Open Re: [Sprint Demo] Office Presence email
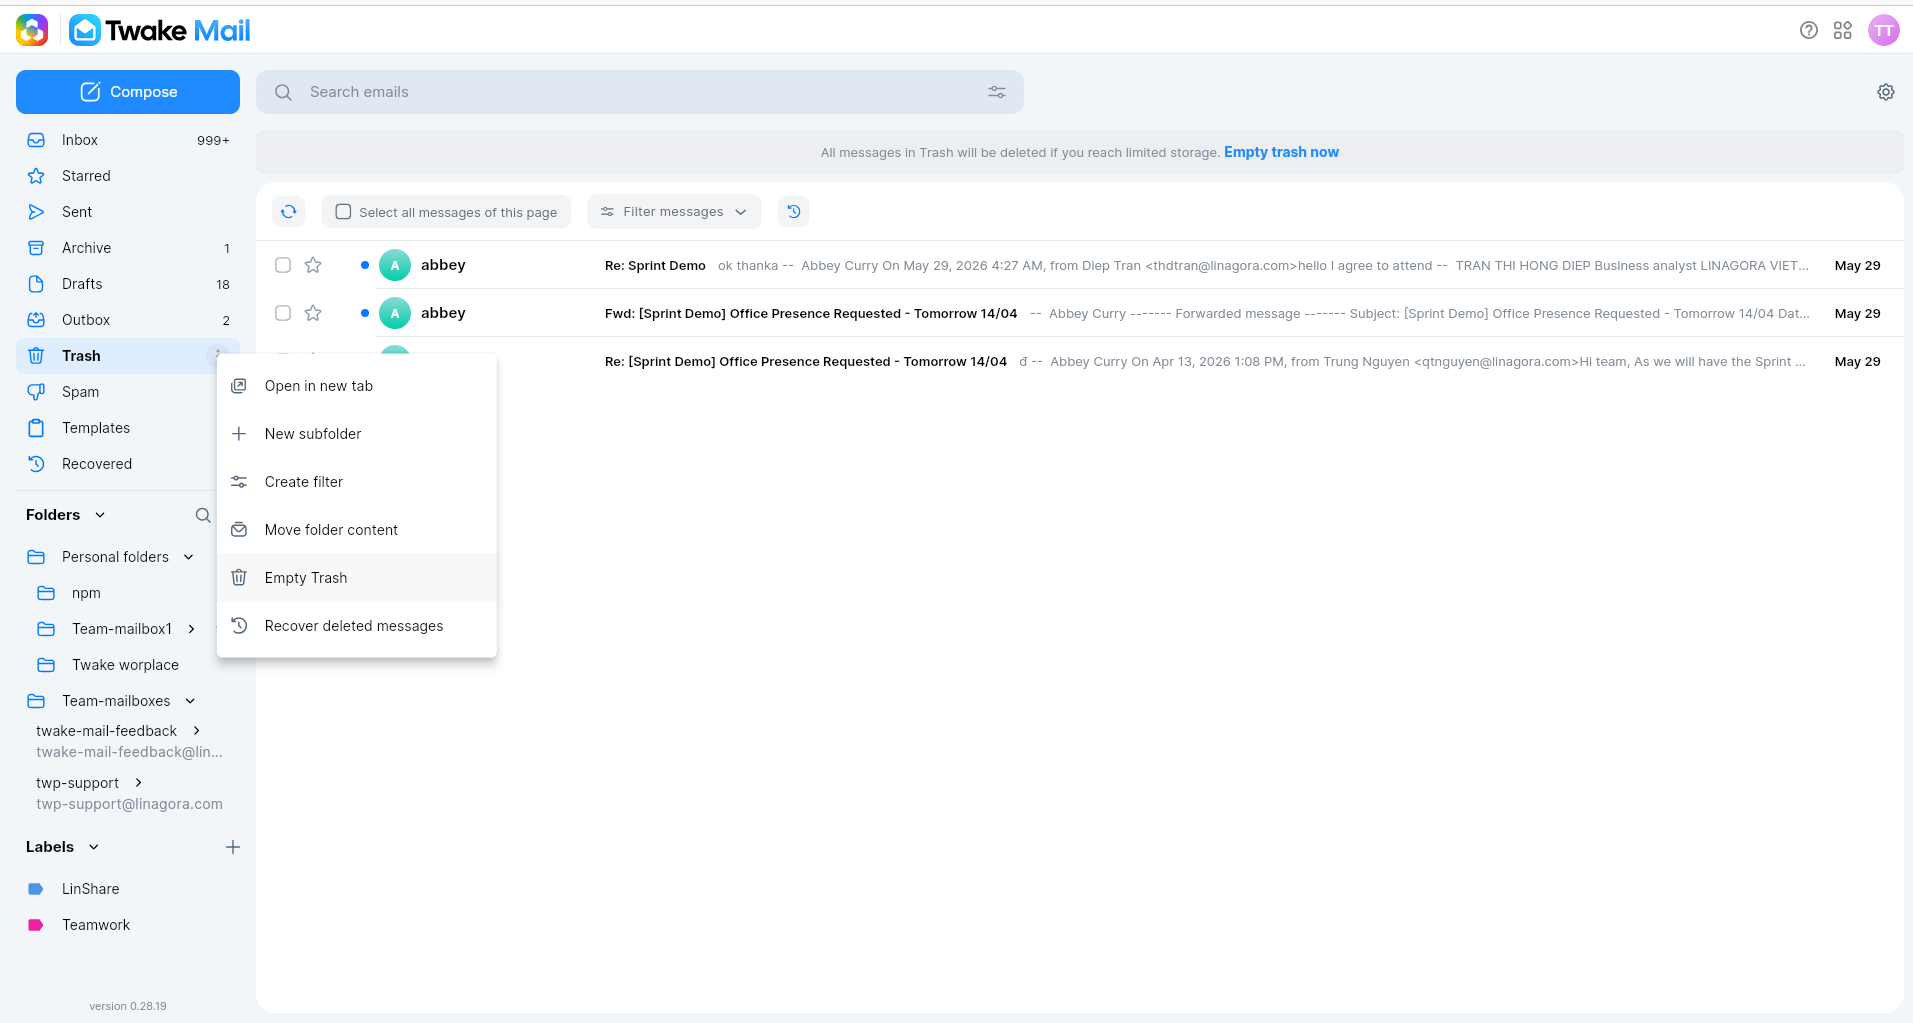The width and height of the screenshot is (1913, 1023). point(1200,361)
